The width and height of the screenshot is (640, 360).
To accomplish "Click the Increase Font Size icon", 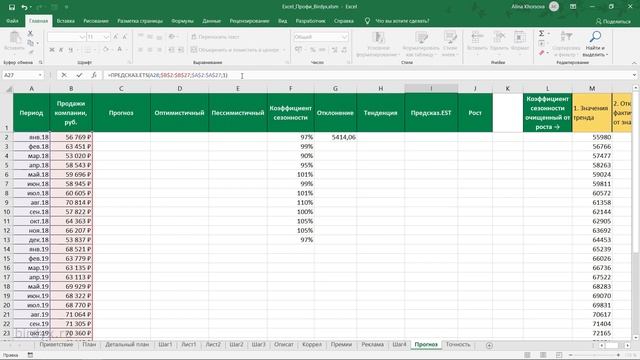I will point(116,37).
